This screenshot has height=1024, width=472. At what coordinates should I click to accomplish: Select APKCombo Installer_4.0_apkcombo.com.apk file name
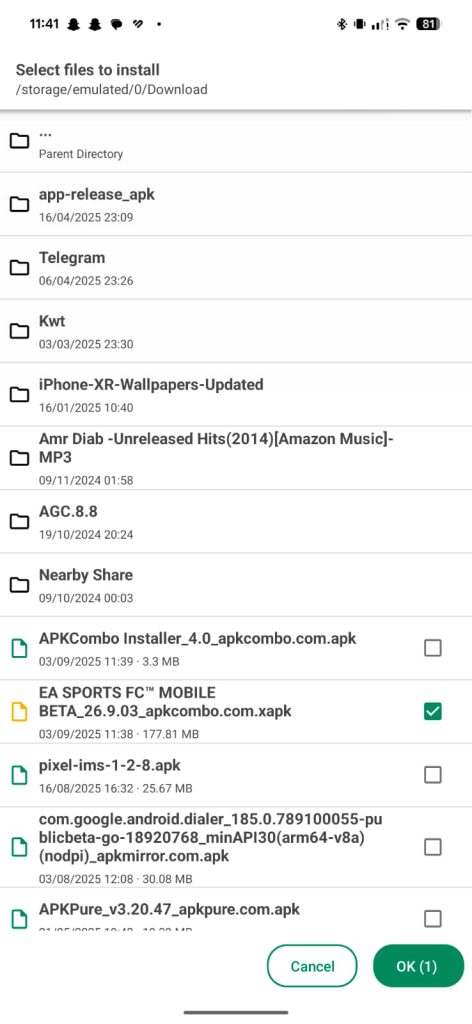pyautogui.click(x=198, y=638)
